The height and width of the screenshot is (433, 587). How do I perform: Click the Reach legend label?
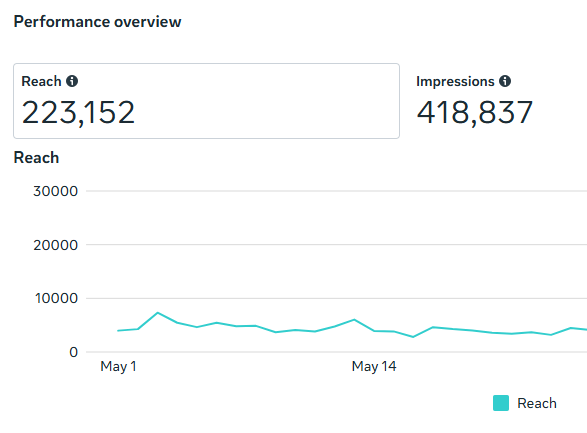[536, 403]
